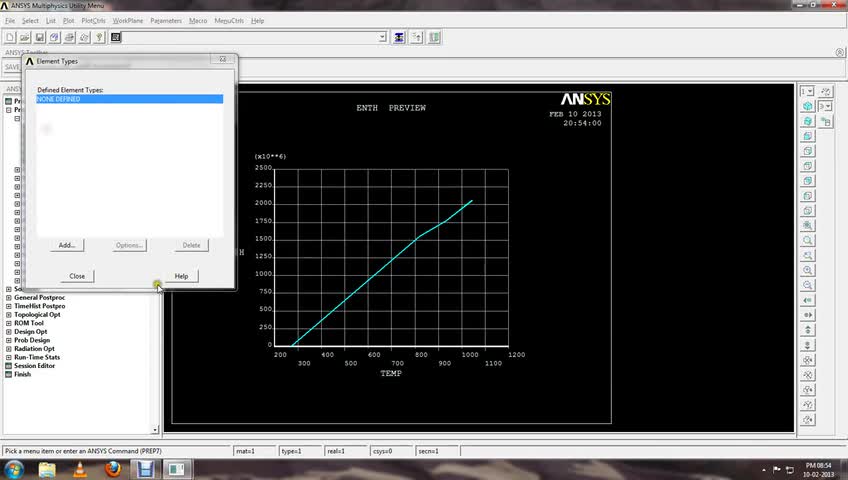Click the type=1 status bar field
848x480 pixels.
coord(300,451)
